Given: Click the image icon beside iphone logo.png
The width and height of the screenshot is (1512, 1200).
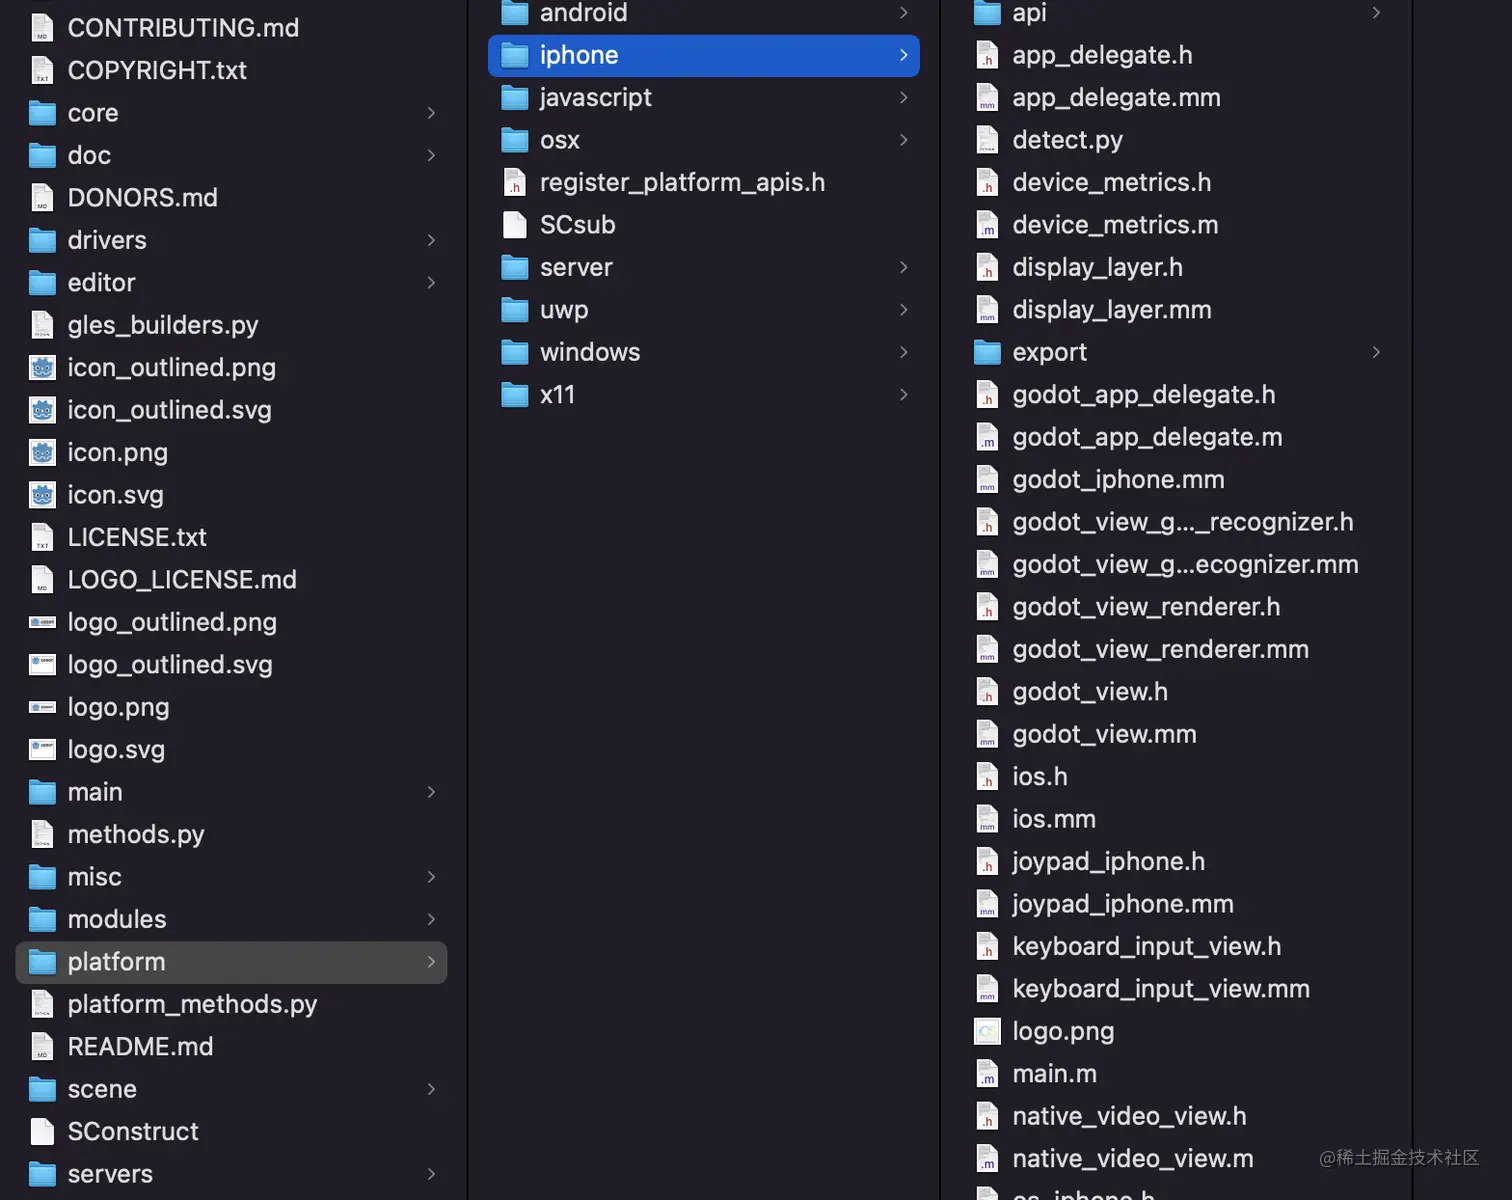Looking at the screenshot, I should (x=987, y=1031).
